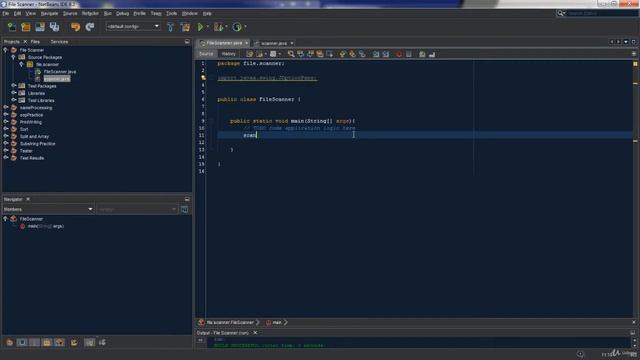Viewport: 640px width, 360px height.
Task: Open the Members dropdown in Navigator
Action: (48, 209)
